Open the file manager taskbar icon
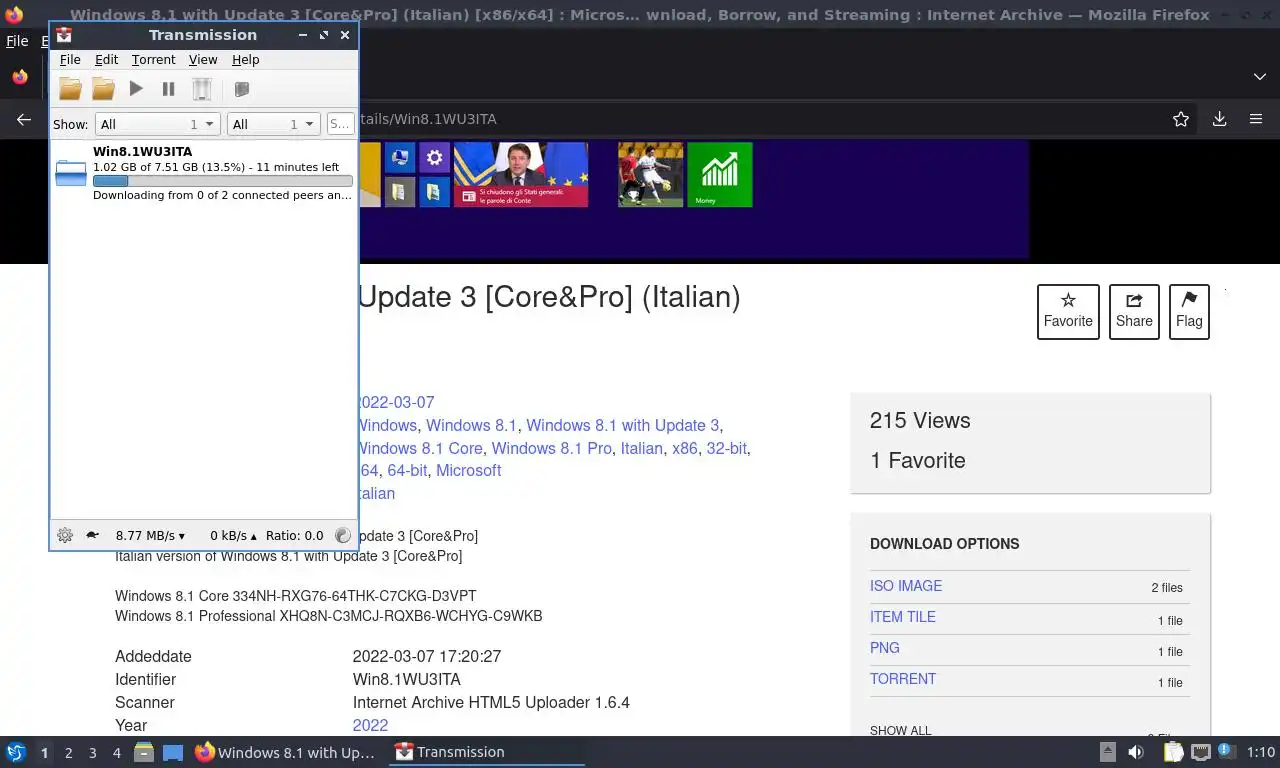The height and width of the screenshot is (768, 1280). point(144,752)
